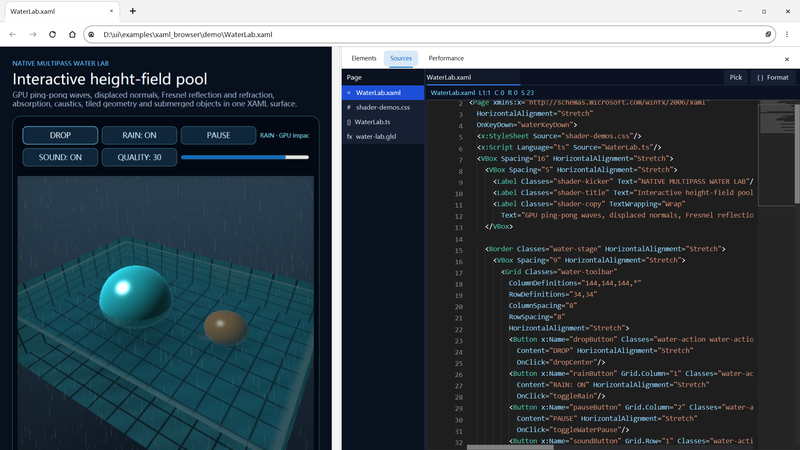This screenshot has width=800, height=450.
Task: Close the developer tools panel
Action: point(787,59)
